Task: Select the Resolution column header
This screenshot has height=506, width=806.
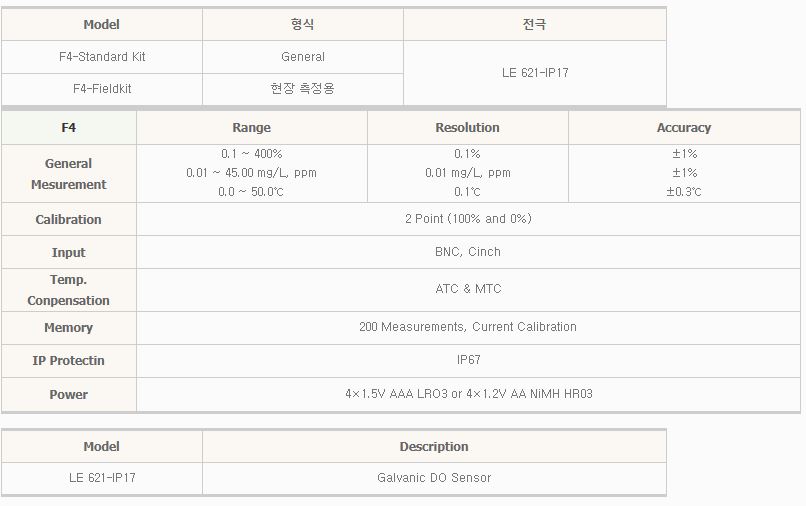Action: point(467,128)
